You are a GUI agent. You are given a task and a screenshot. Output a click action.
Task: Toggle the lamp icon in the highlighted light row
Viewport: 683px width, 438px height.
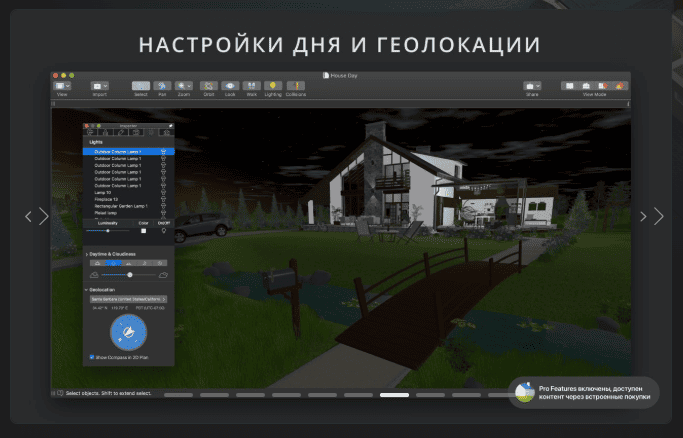tap(163, 152)
